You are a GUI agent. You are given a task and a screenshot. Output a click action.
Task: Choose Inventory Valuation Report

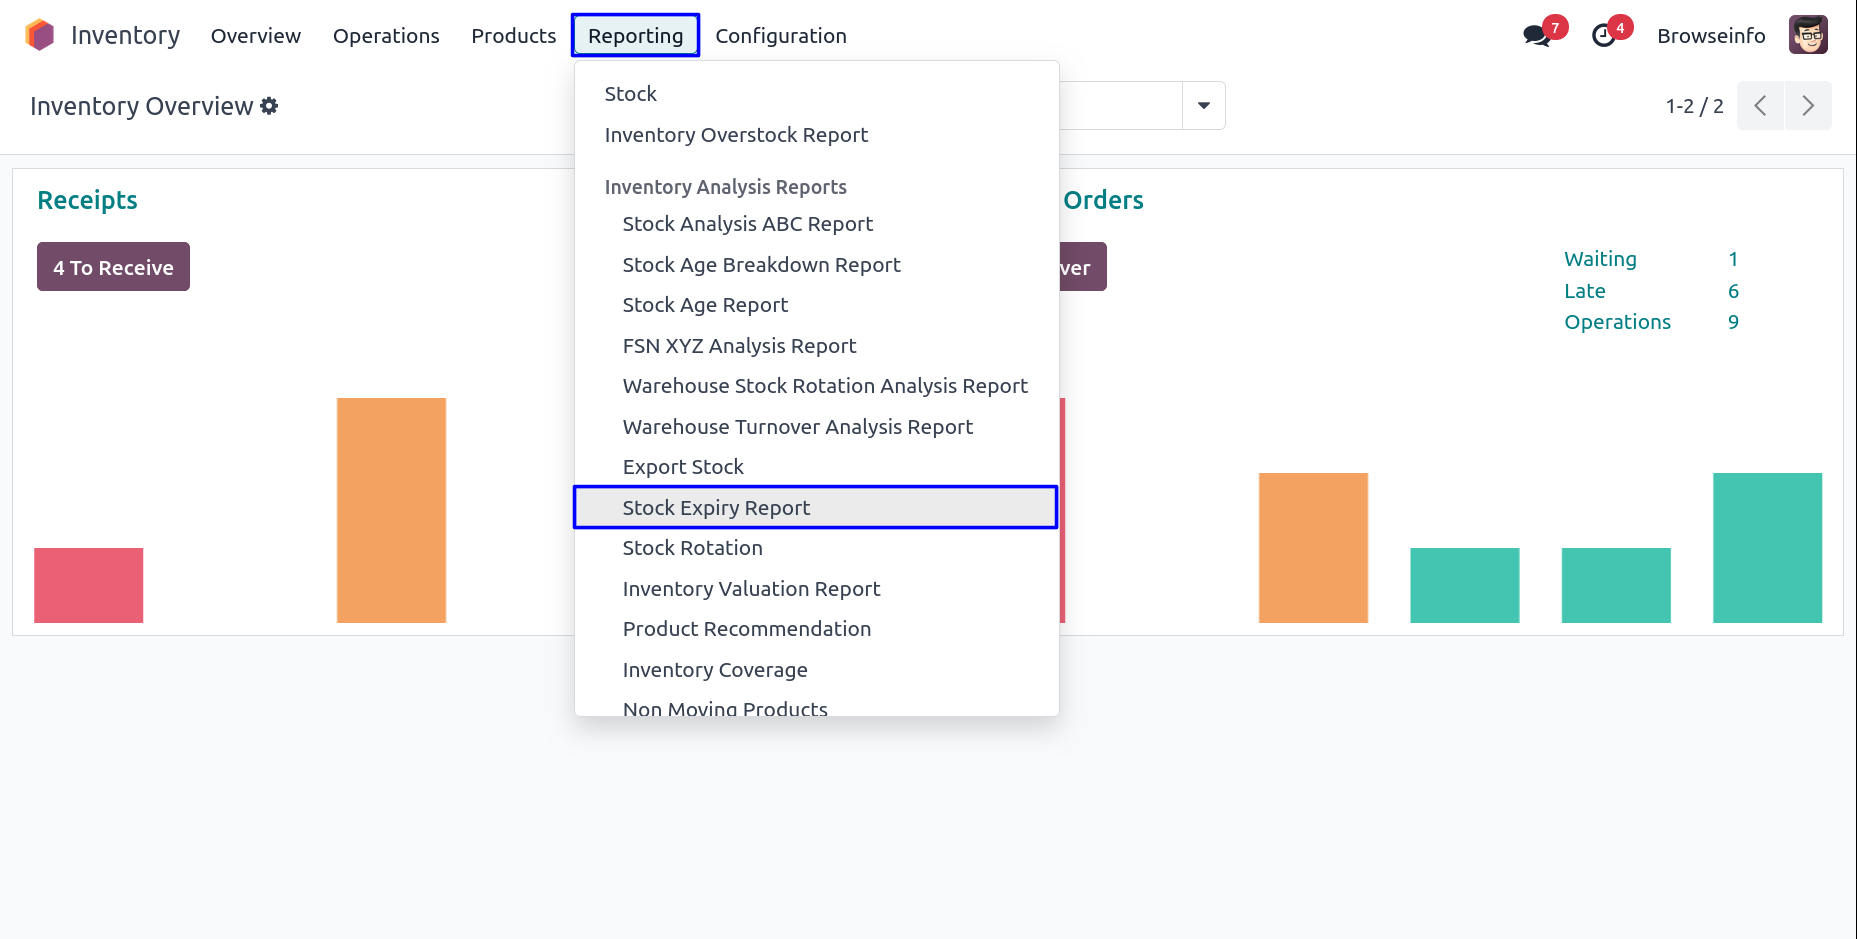point(751,589)
